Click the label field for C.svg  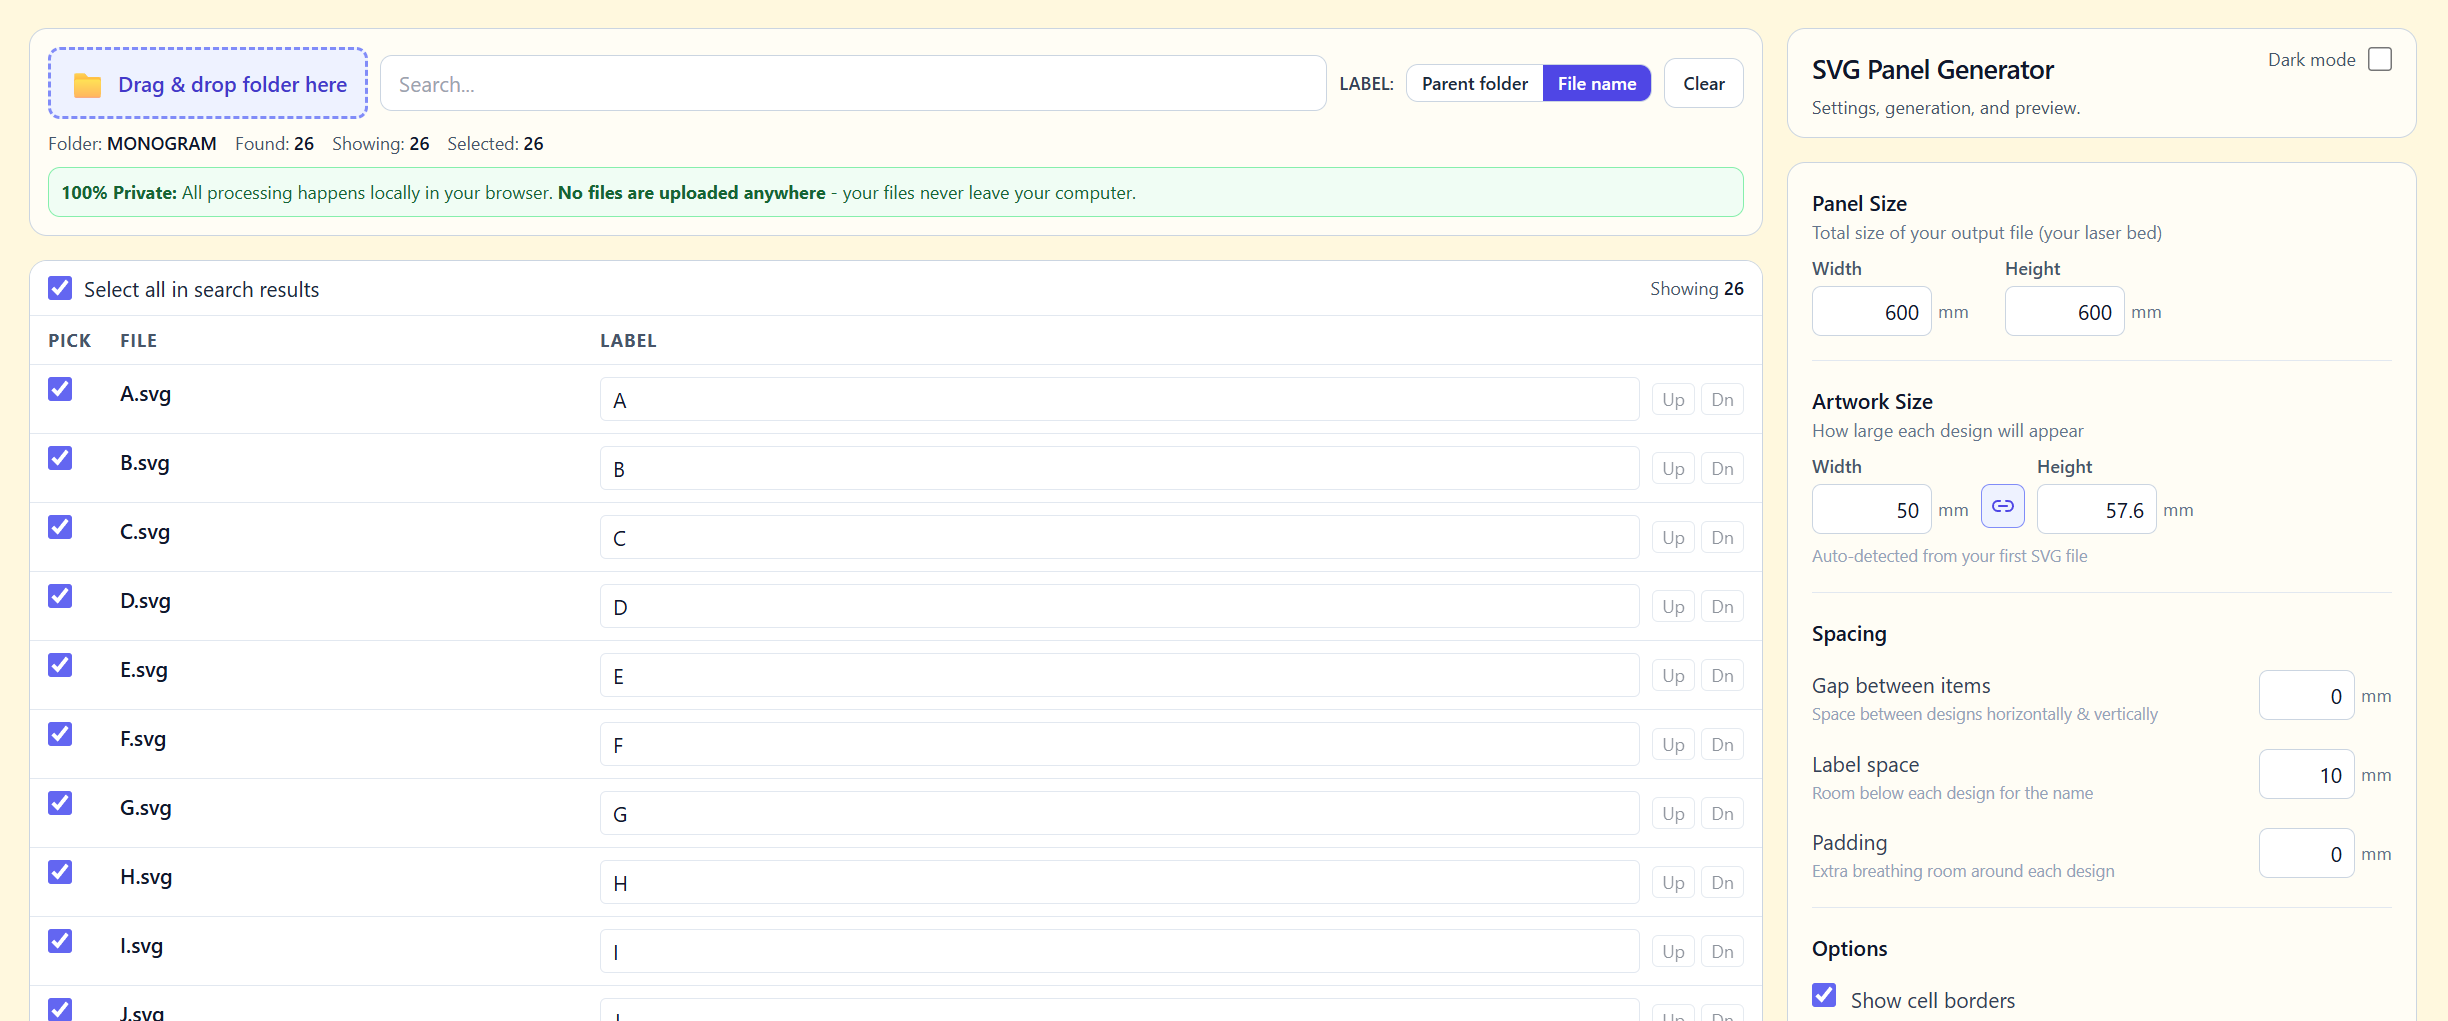(x=1118, y=538)
